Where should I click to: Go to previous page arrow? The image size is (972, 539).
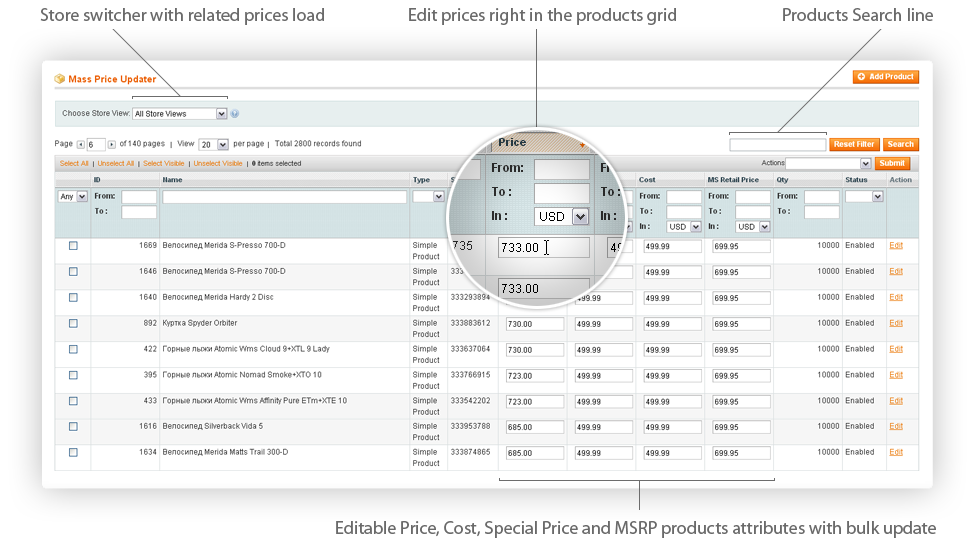(81, 144)
